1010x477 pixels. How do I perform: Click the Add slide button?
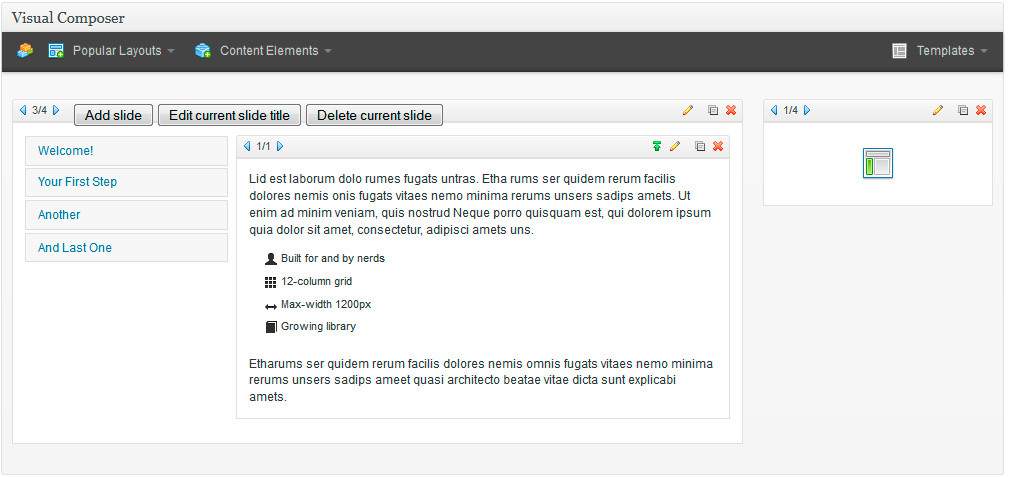[113, 115]
